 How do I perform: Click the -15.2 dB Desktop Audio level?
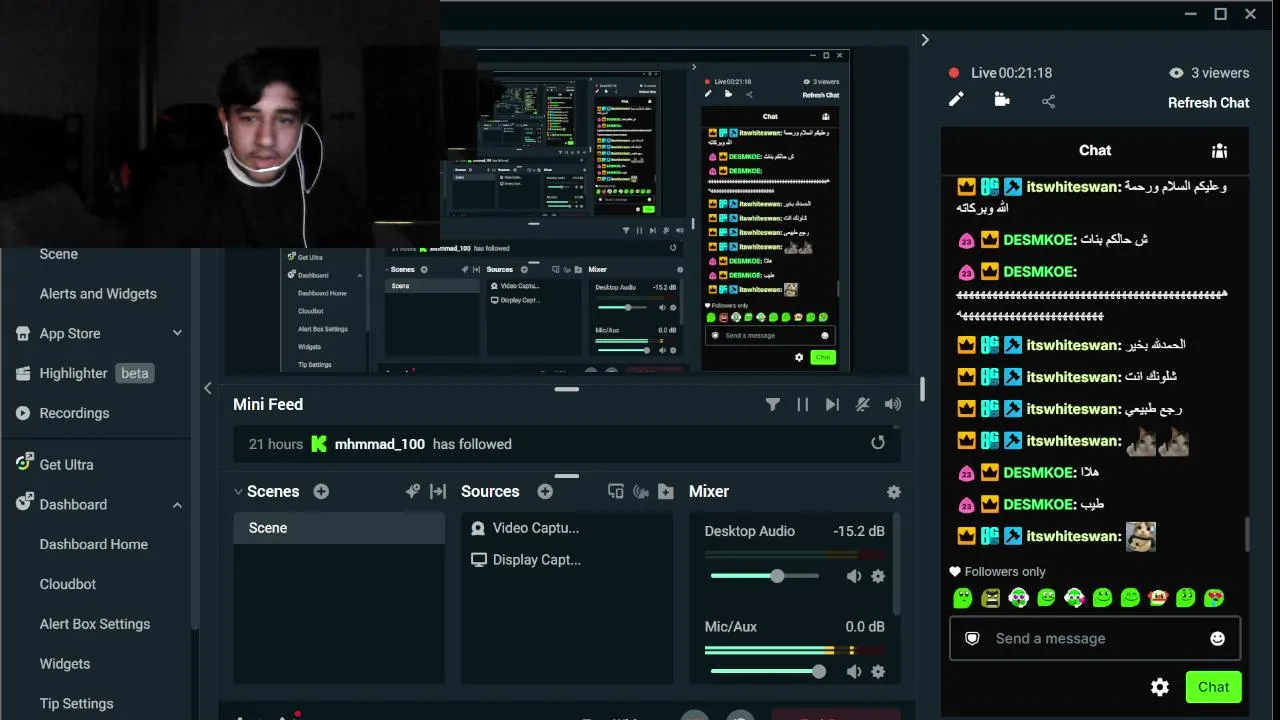[859, 531]
